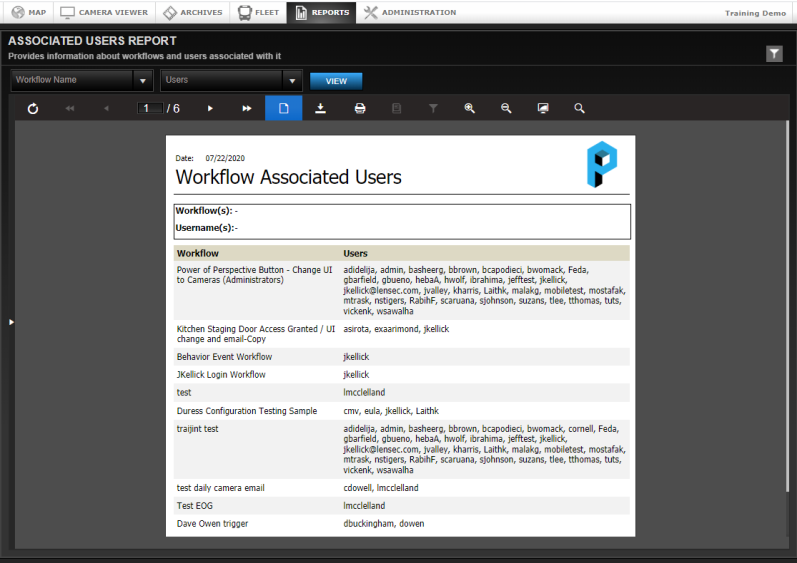Go to the Fleet tab
Viewport: 797px width, 563px height.
[x=258, y=12]
